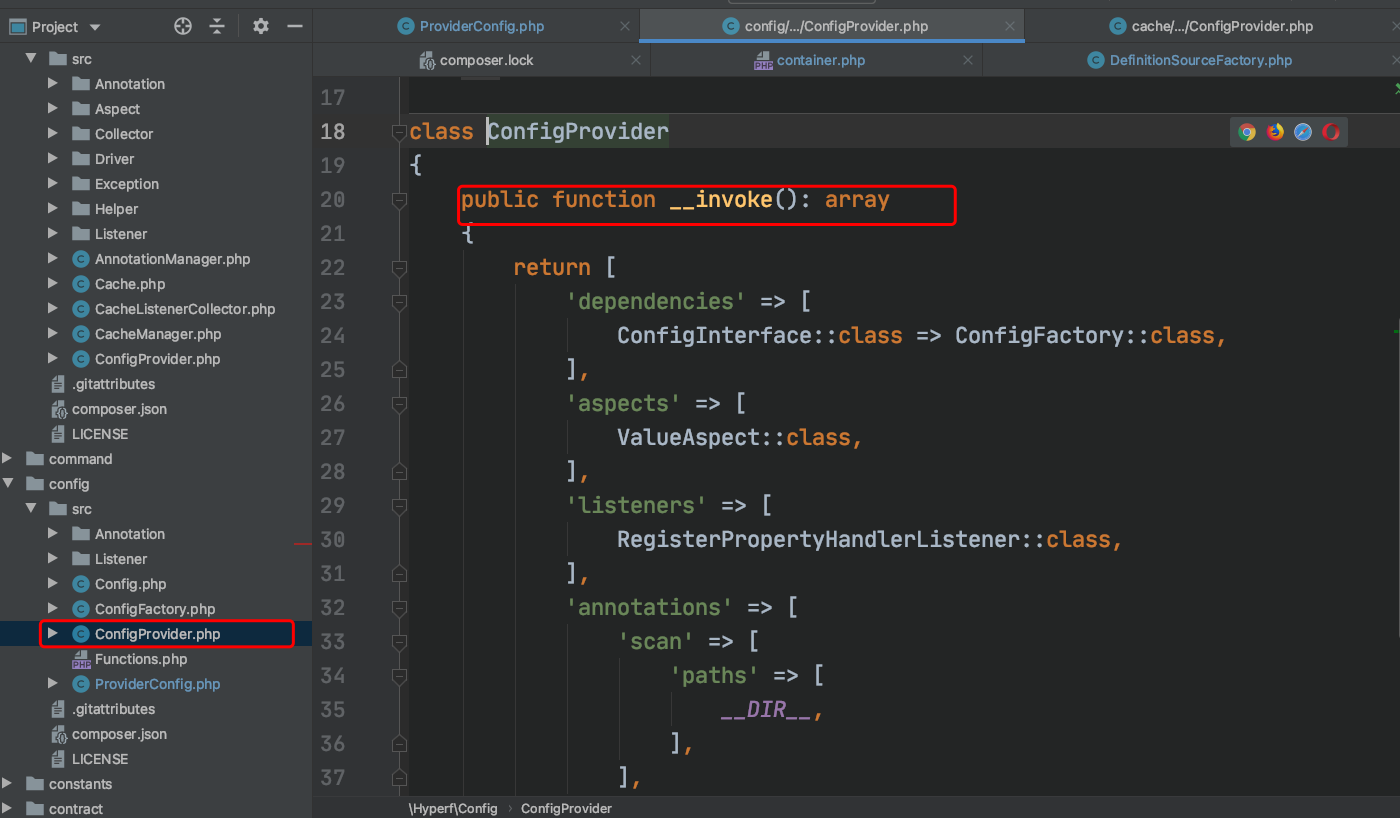Click RegisterPropertyHandlerListener::class text
The height and width of the screenshot is (818, 1400).
863,540
